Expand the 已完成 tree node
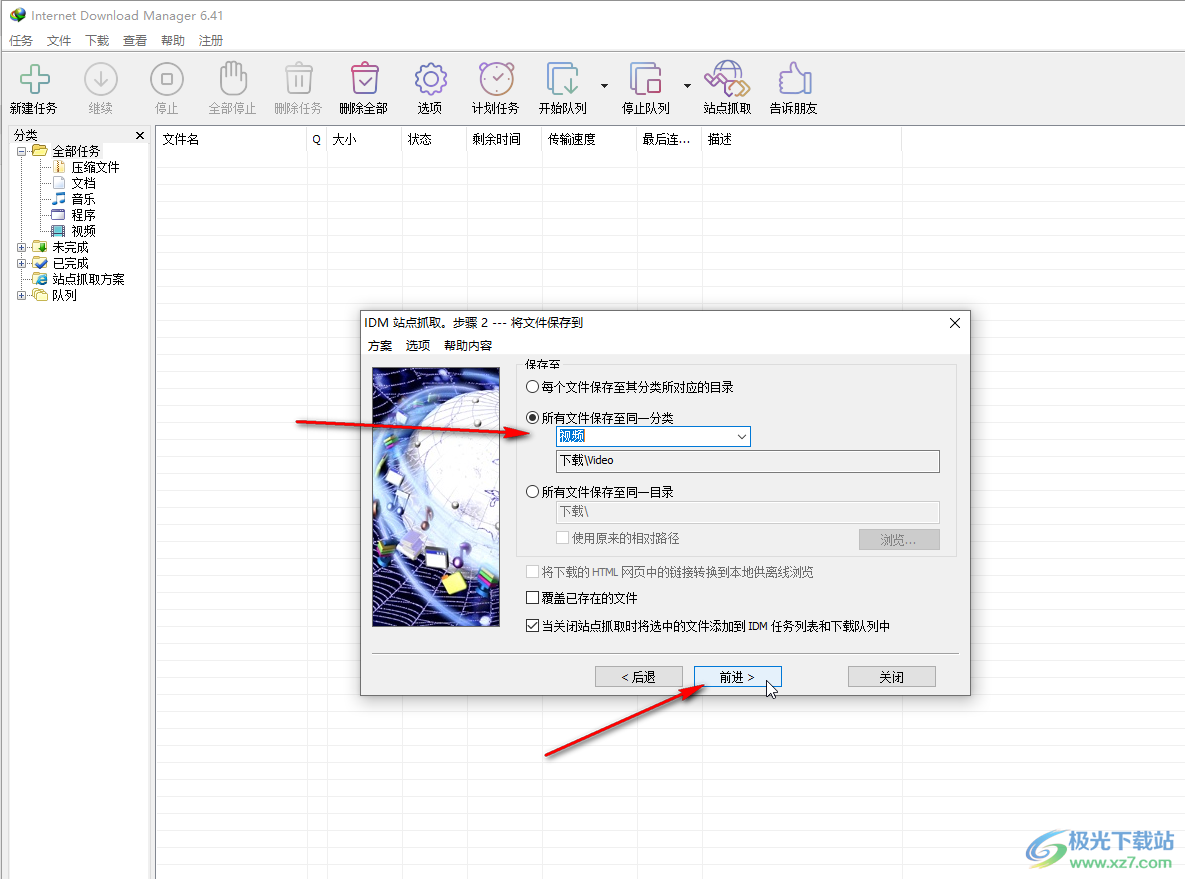This screenshot has width=1185, height=879. [21, 263]
